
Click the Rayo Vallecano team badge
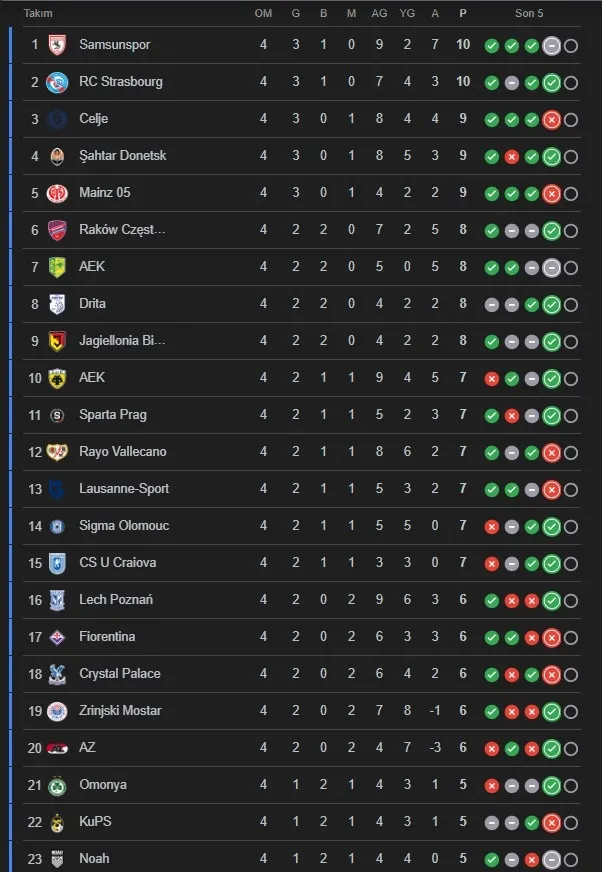click(56, 452)
